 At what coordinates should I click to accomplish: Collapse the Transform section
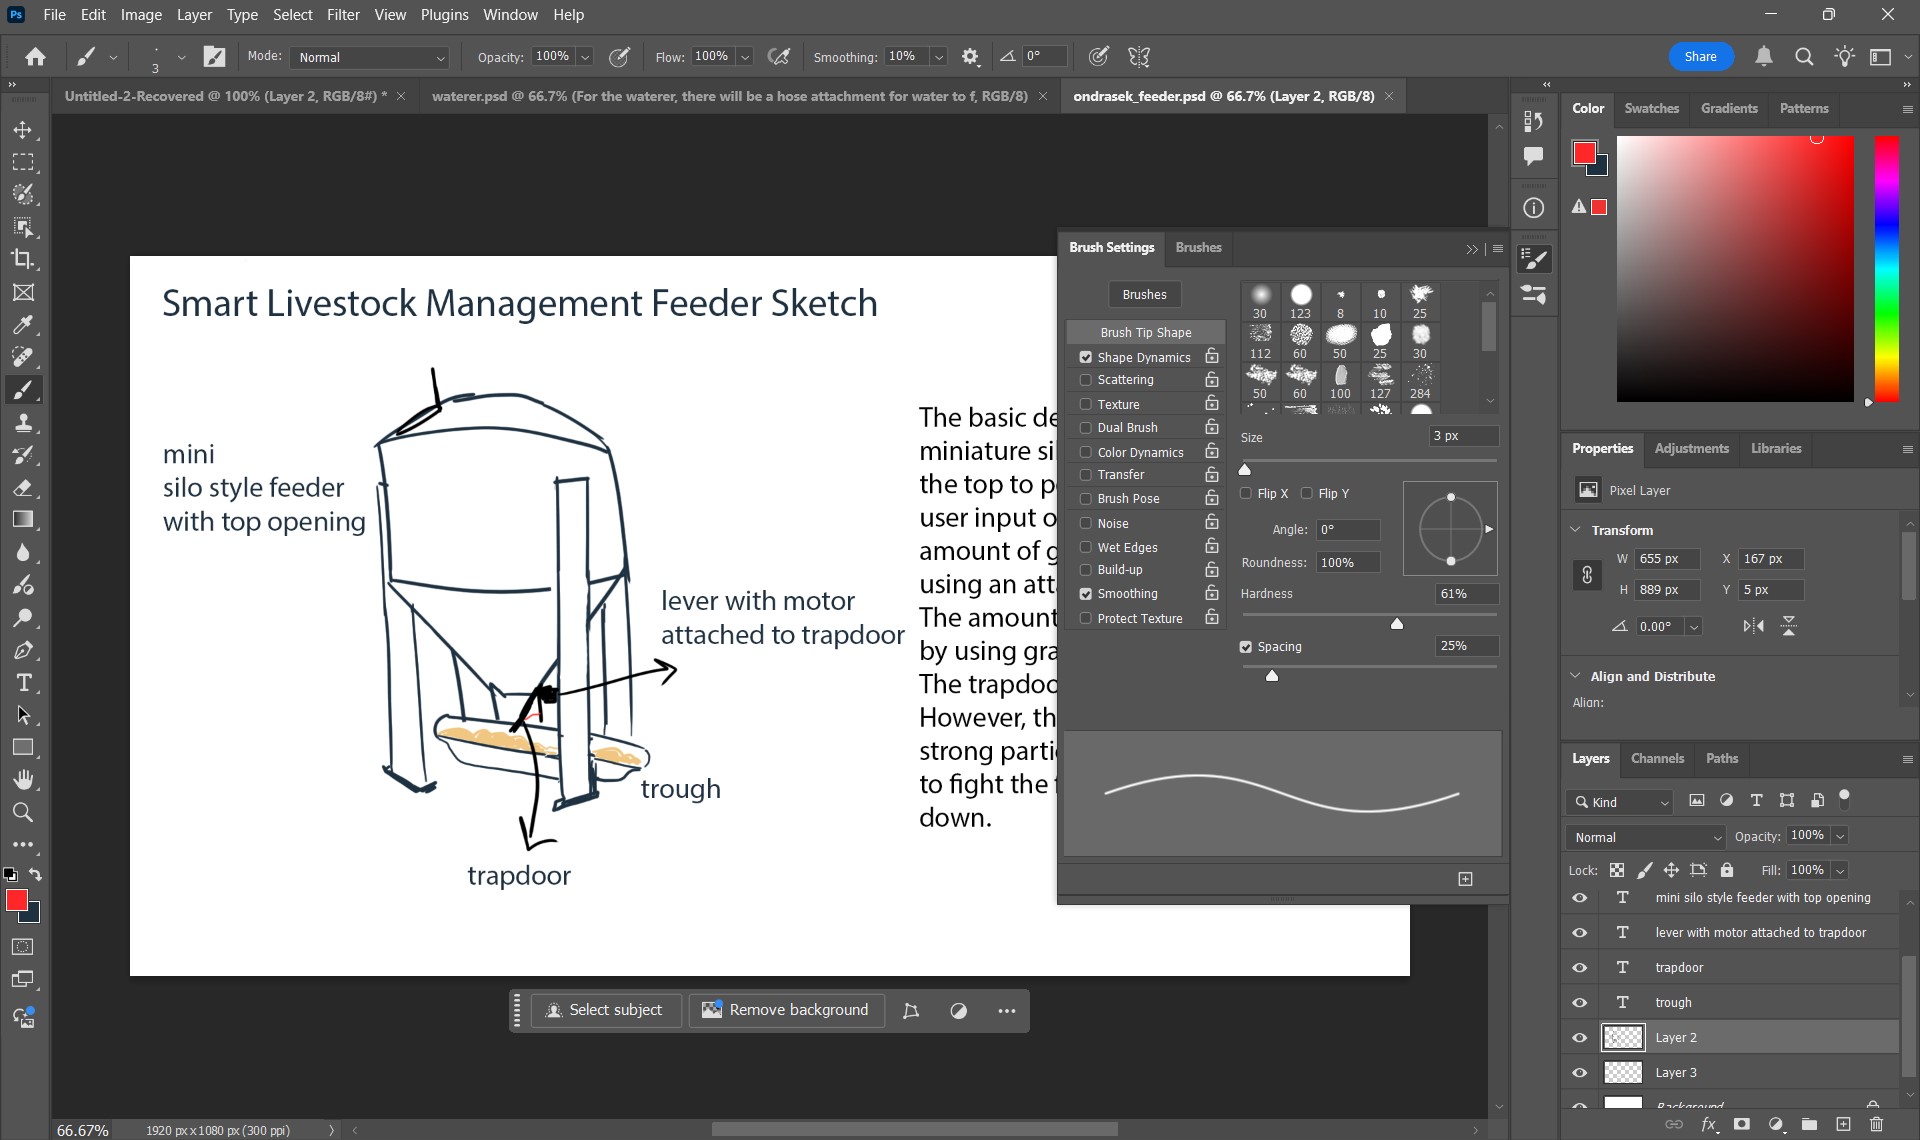[1576, 530]
